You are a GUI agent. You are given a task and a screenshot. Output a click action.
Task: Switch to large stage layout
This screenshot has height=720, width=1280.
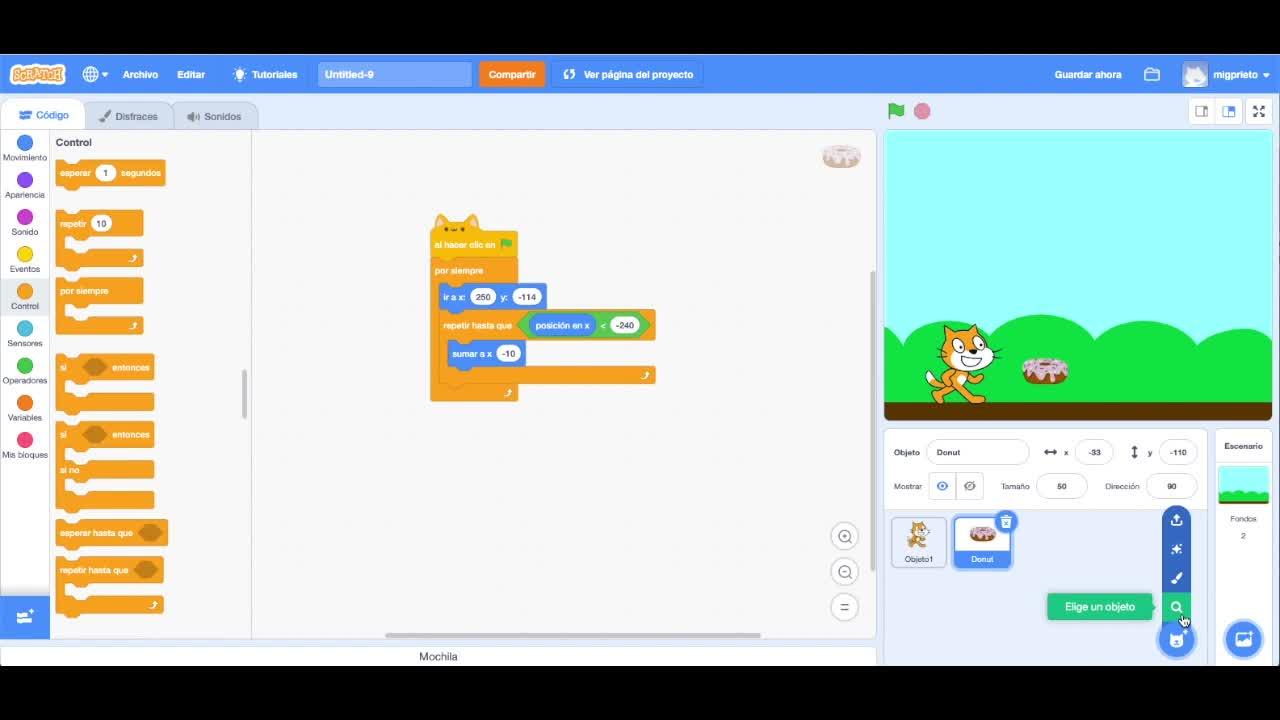pyautogui.click(x=1229, y=111)
